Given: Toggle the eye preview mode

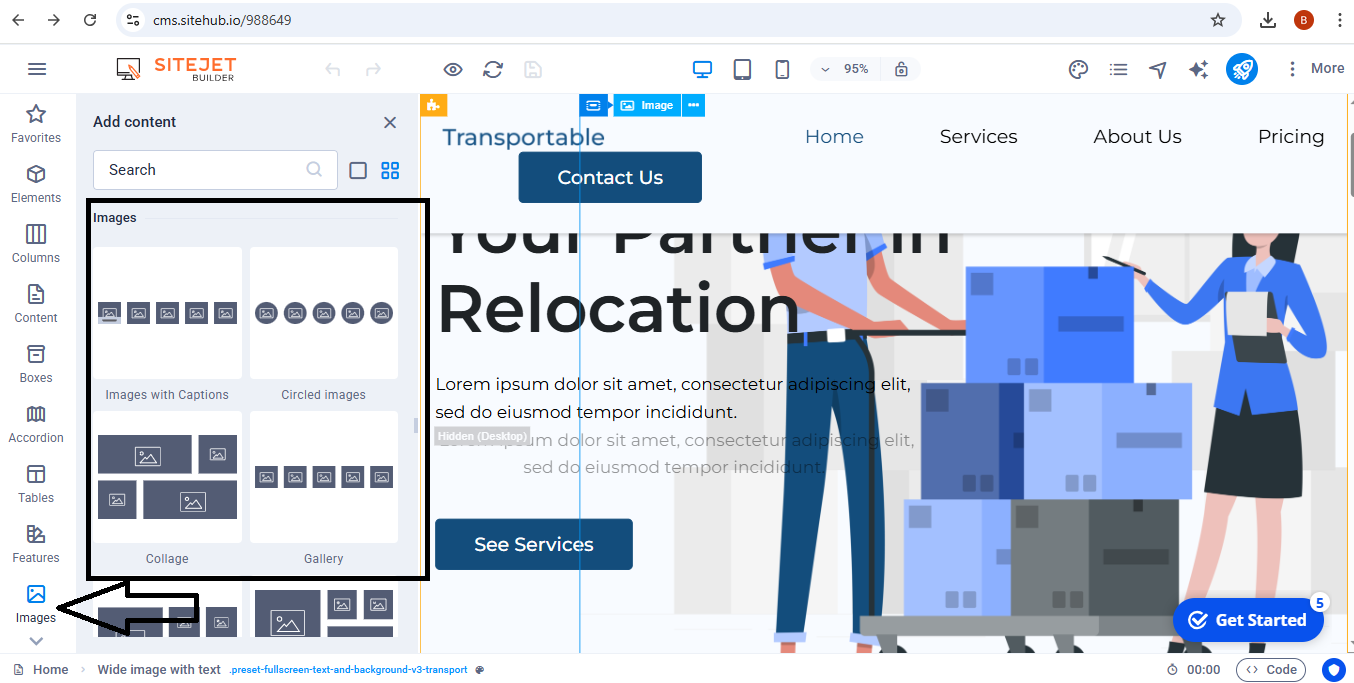Looking at the screenshot, I should 453,69.
